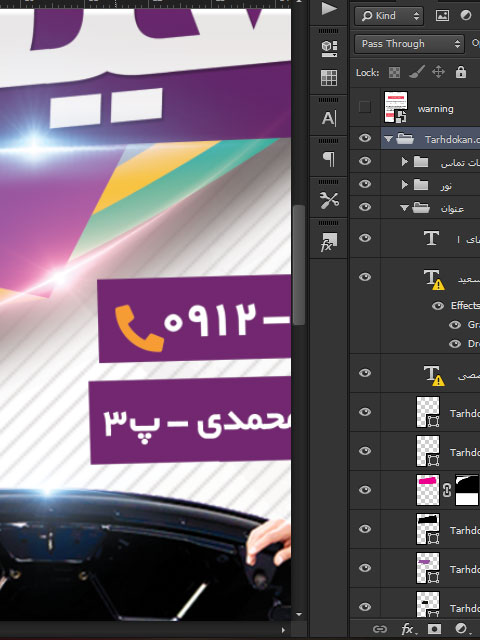480x640 pixels.
Task: Lock layer position move icon
Action: click(x=438, y=72)
